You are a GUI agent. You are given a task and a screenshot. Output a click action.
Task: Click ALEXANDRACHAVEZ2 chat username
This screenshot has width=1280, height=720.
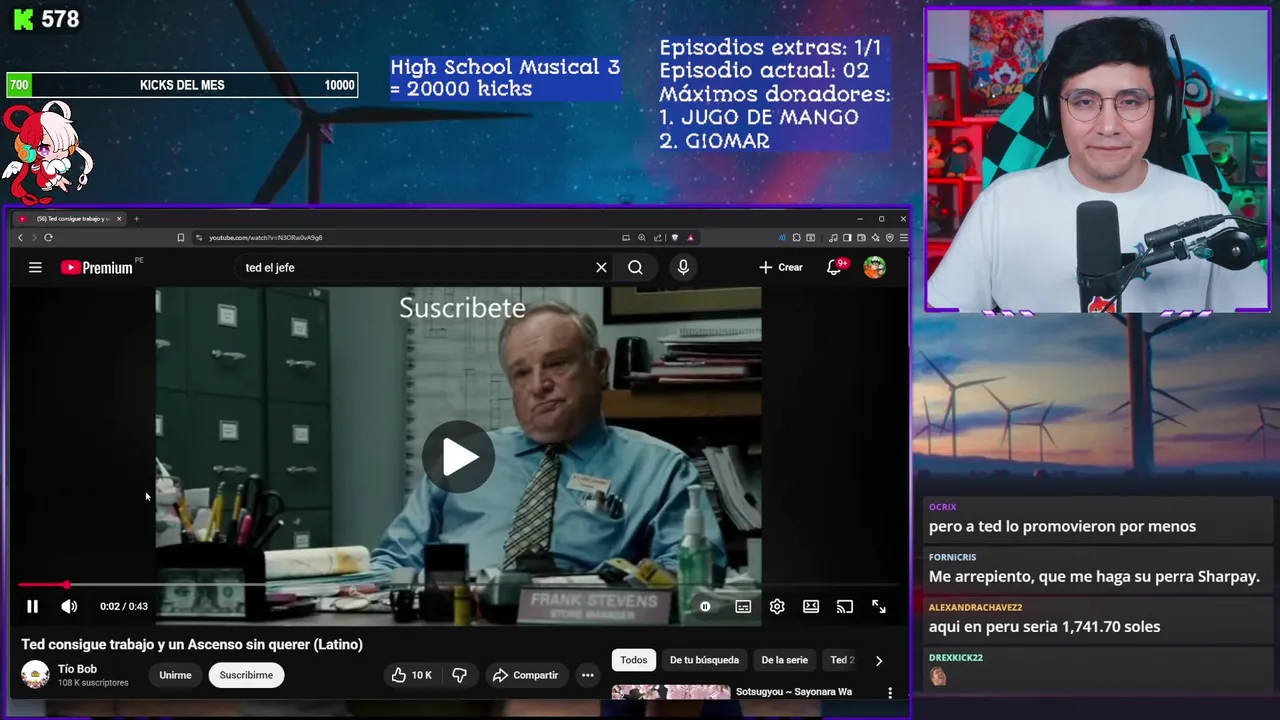click(975, 607)
